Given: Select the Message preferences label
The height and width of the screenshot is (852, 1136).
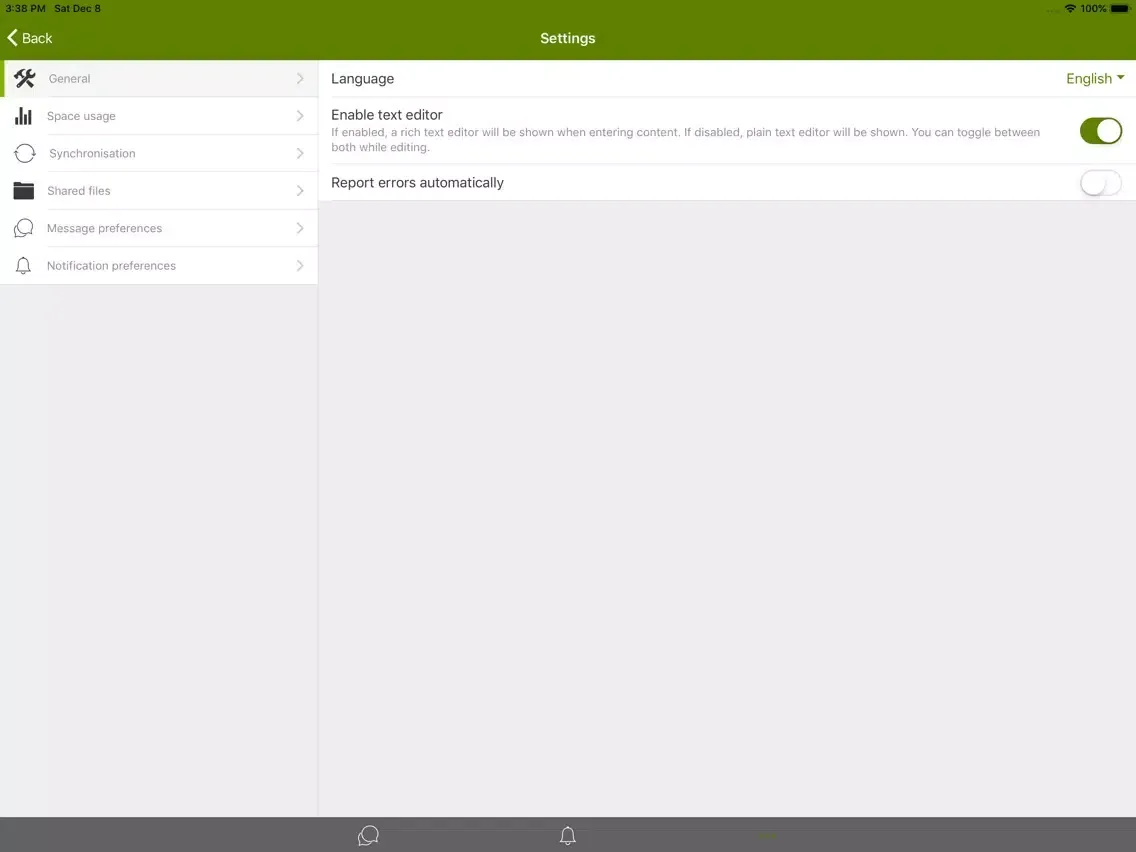Looking at the screenshot, I should (104, 229).
